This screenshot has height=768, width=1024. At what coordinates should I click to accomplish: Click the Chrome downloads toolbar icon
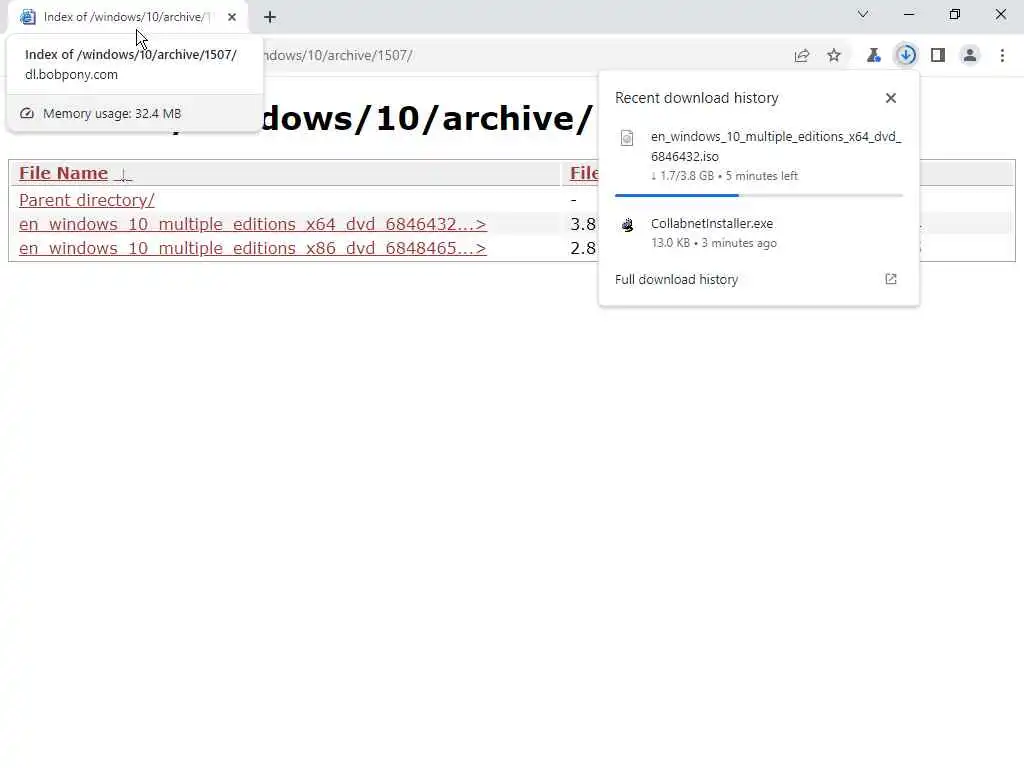click(x=906, y=55)
